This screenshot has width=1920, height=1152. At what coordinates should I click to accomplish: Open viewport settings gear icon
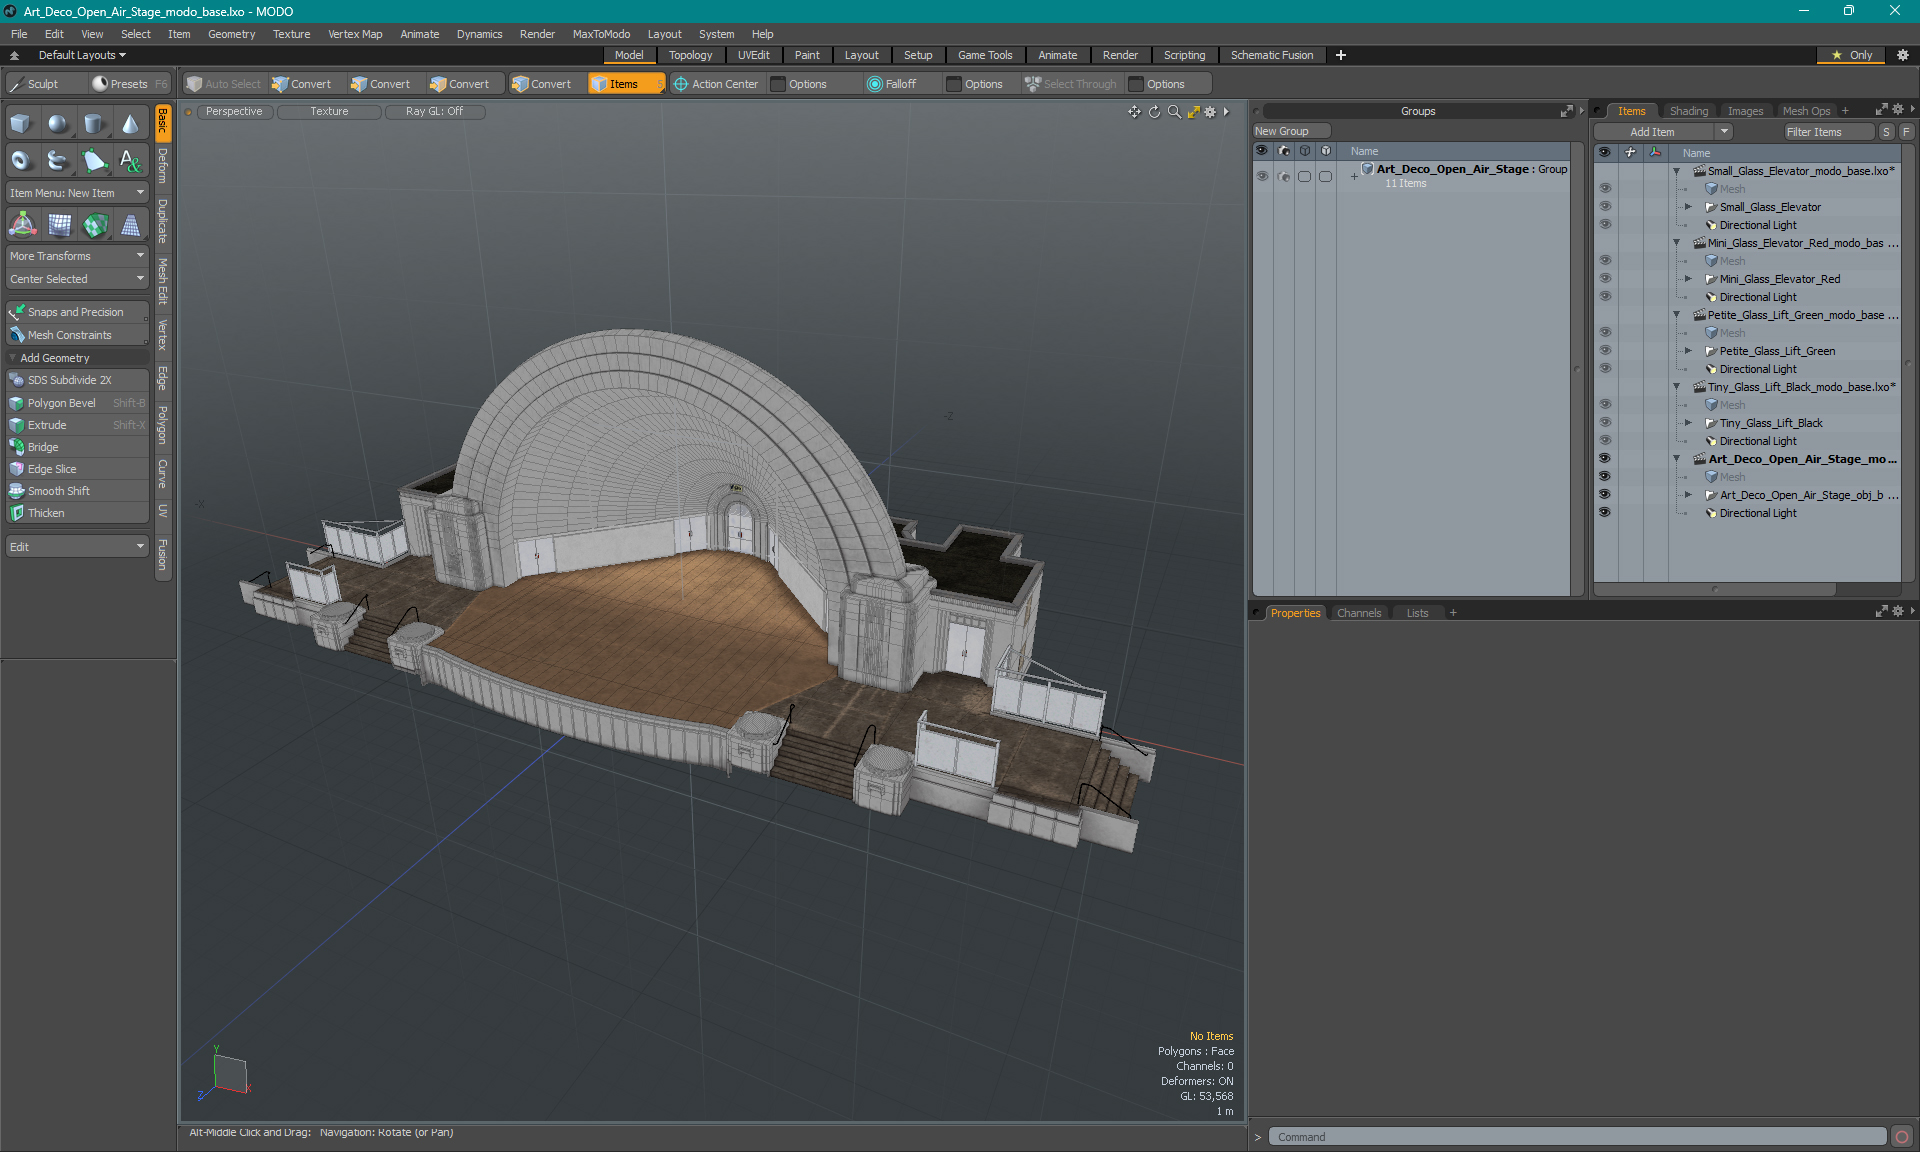pos(1210,112)
